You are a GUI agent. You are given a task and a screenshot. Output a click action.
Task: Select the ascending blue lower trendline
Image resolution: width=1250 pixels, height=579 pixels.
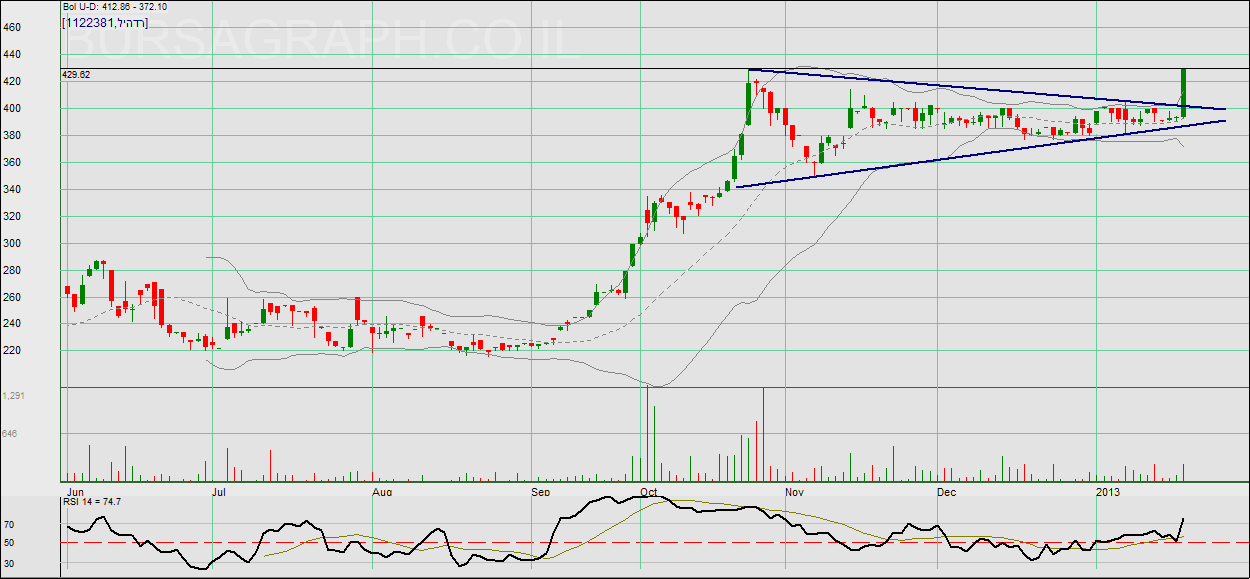point(981,154)
